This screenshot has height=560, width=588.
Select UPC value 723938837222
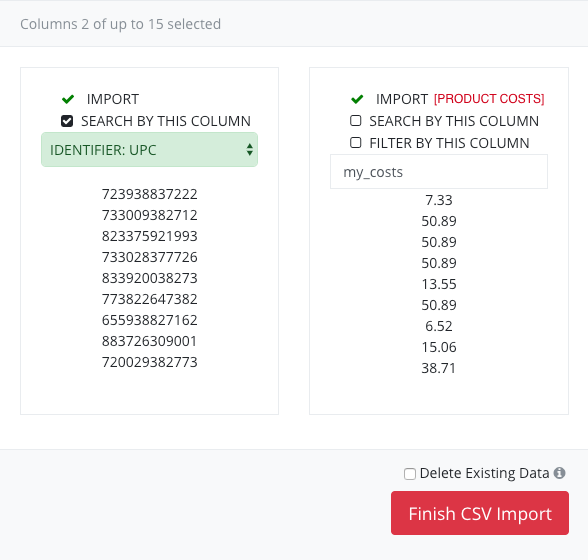(150, 194)
